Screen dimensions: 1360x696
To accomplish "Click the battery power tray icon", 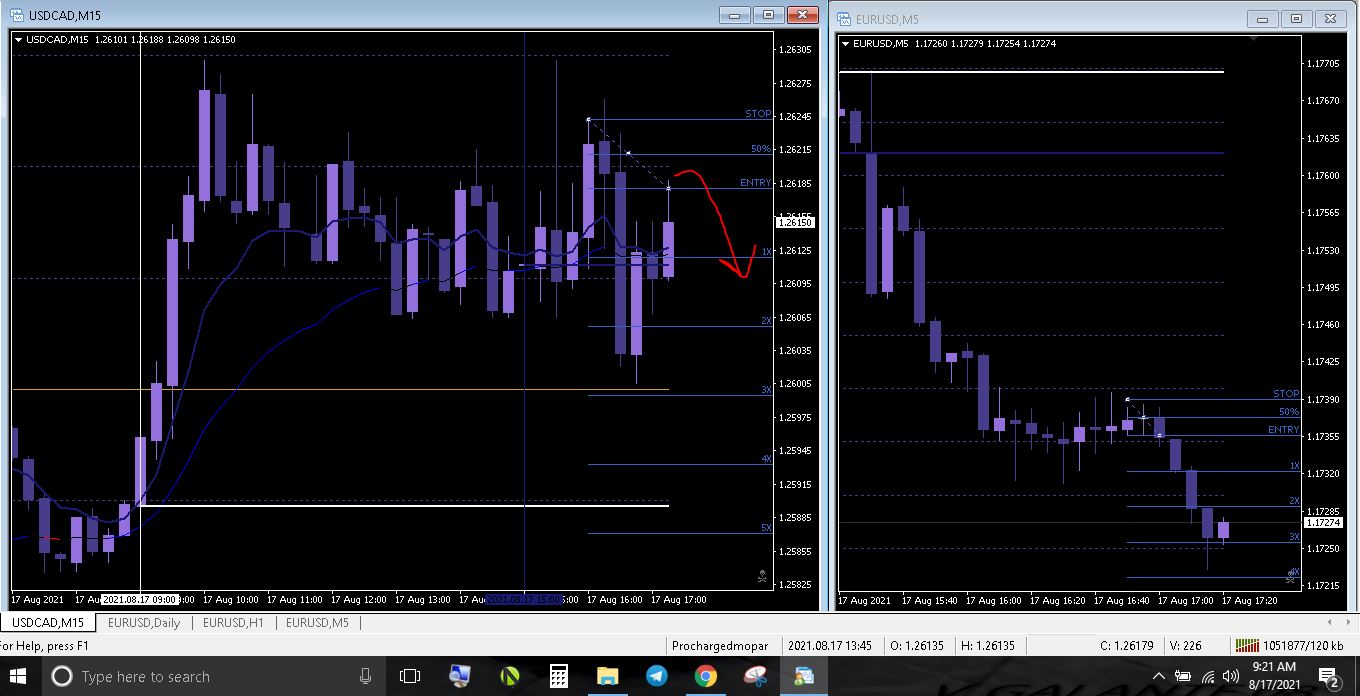I will [1183, 677].
